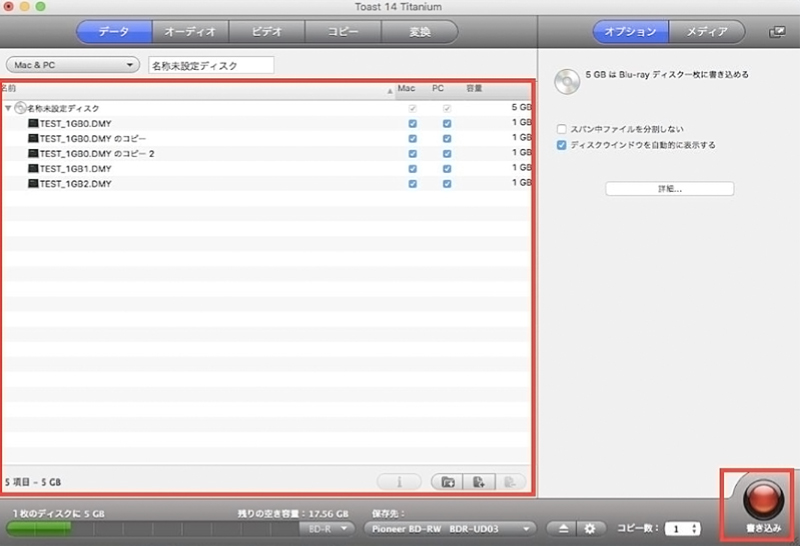
Task: Select the TEST_1GB0.DMY のコピー 2 row
Action: (266, 154)
